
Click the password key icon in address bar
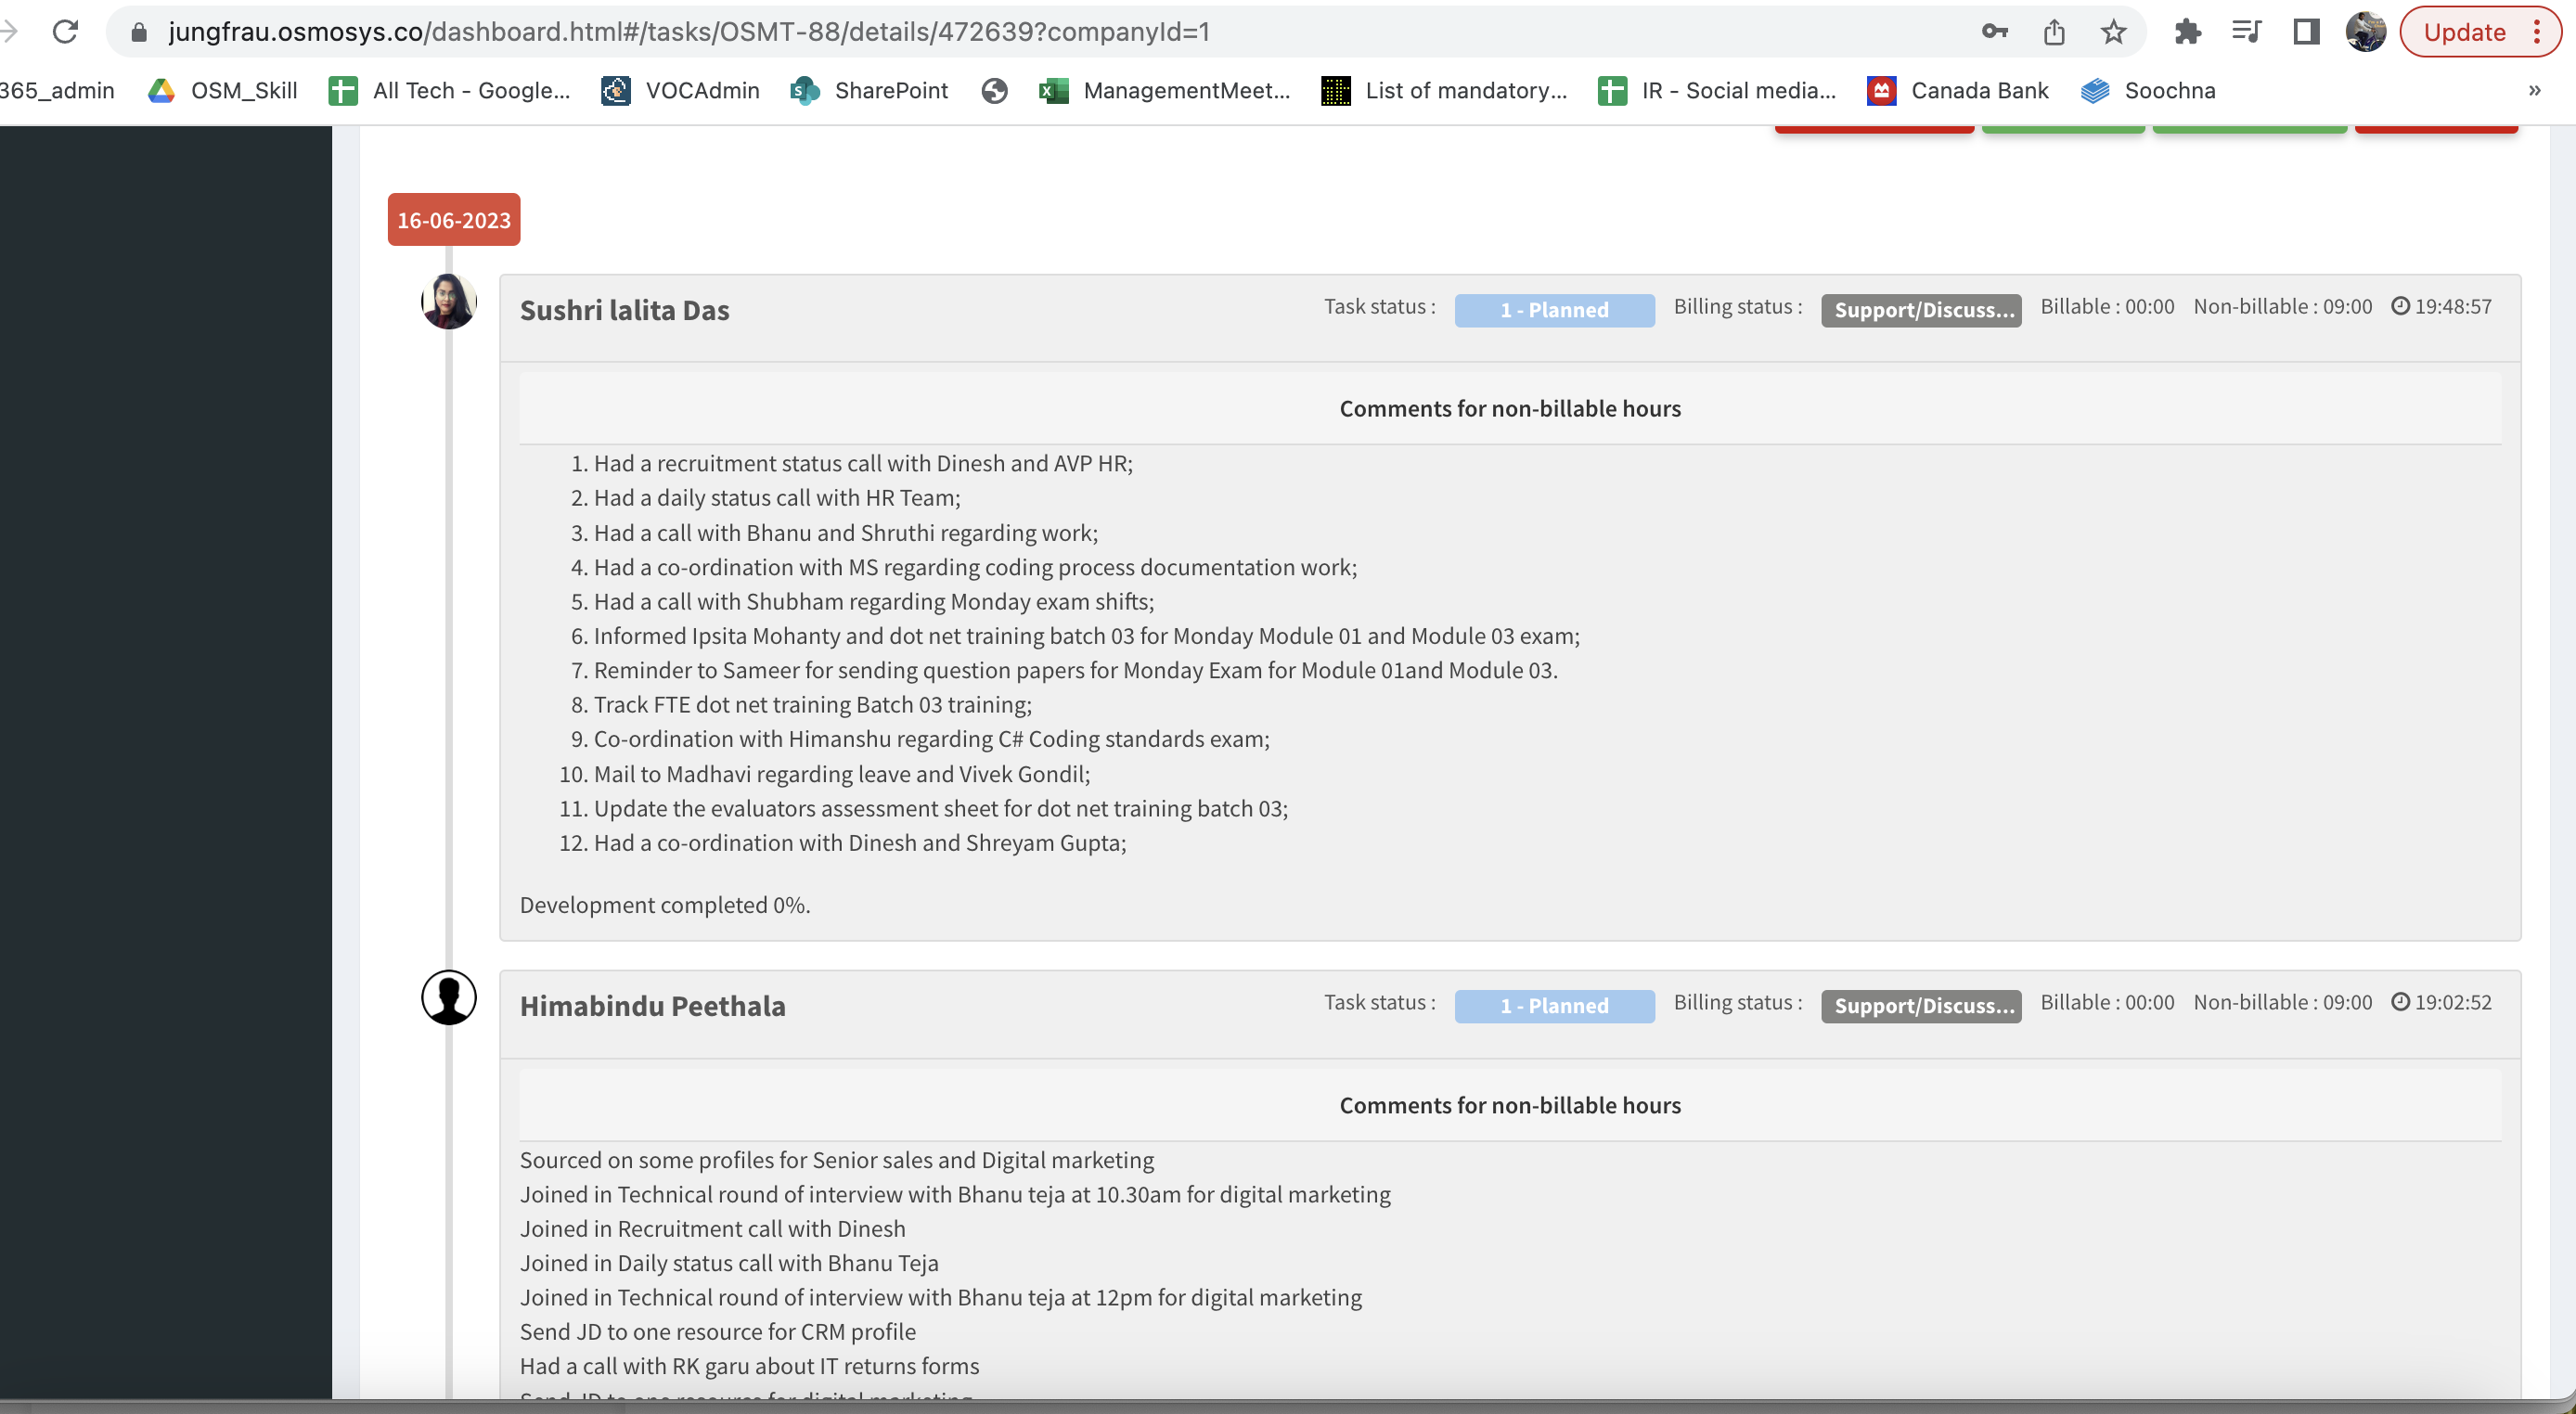click(1994, 32)
